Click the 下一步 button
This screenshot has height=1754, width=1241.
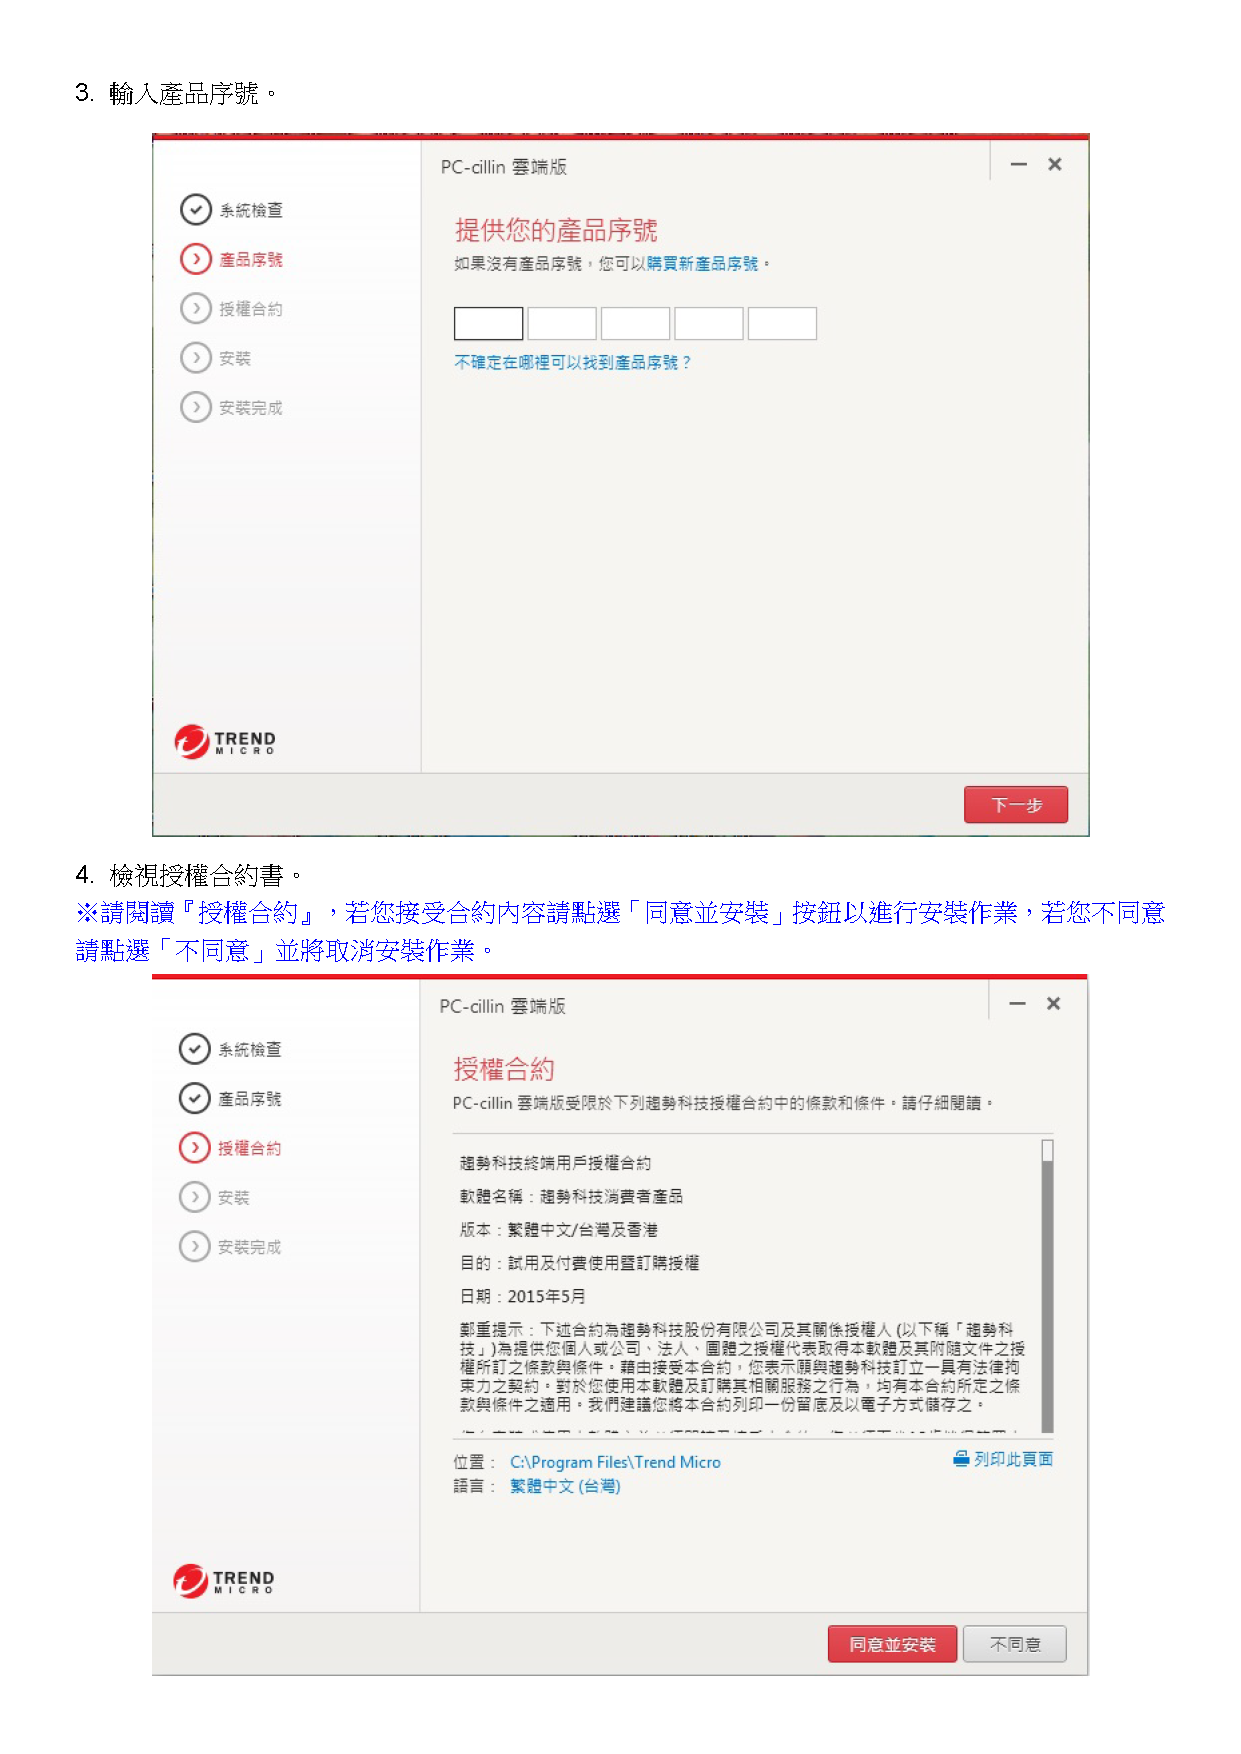tap(1016, 805)
